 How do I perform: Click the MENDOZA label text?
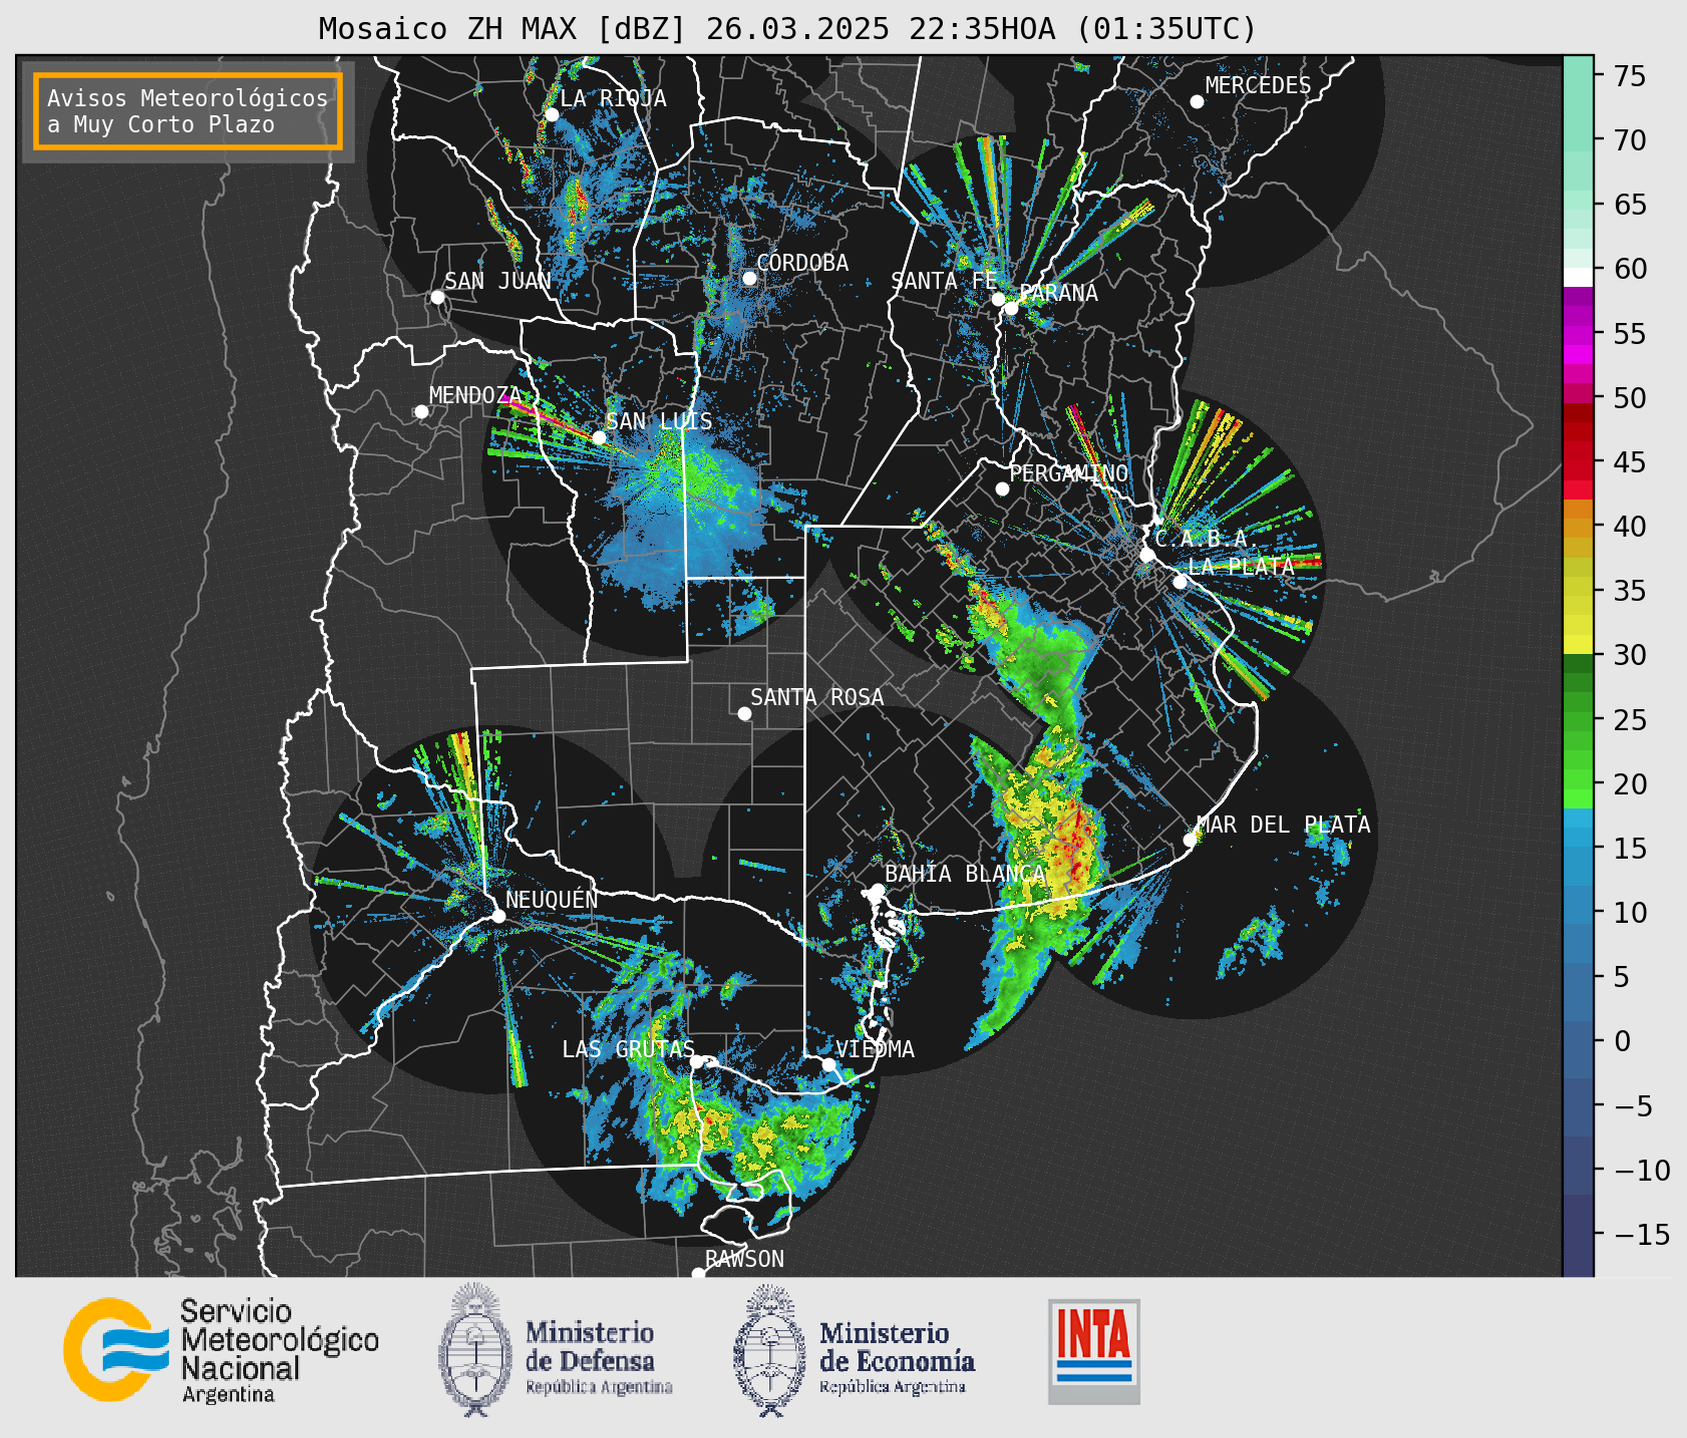(476, 395)
